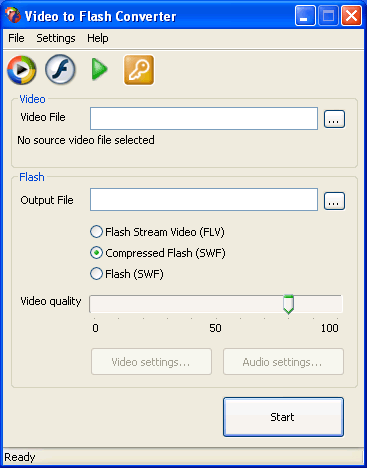Browse for the output file location
This screenshot has width=367, height=468.
click(x=334, y=201)
